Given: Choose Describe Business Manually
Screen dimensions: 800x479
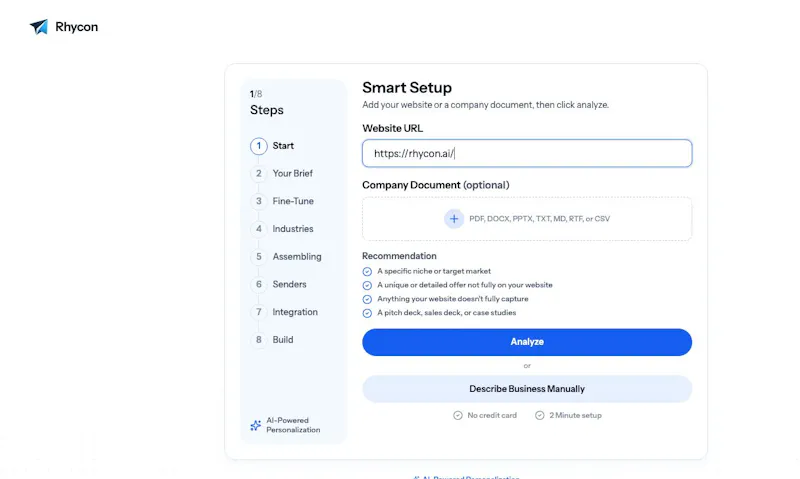Looking at the screenshot, I should (x=527, y=389).
